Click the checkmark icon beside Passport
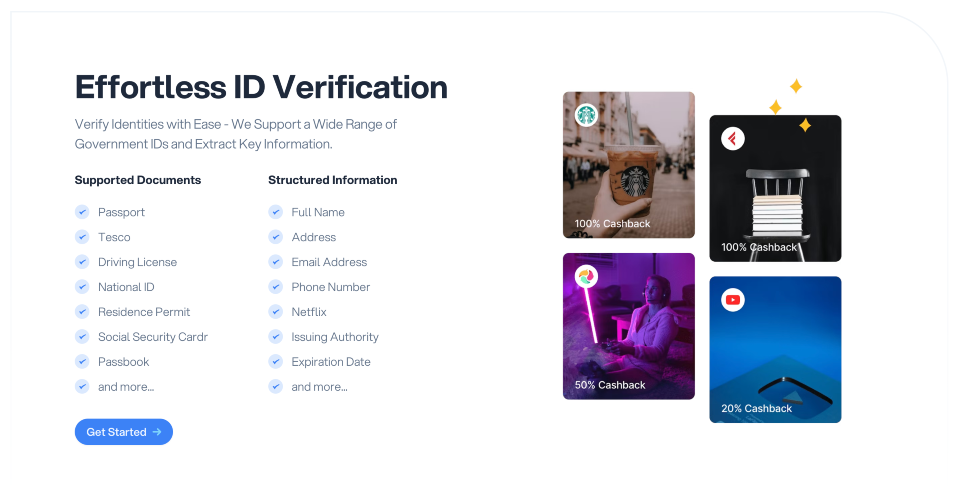This screenshot has width=969, height=500. coord(82,212)
